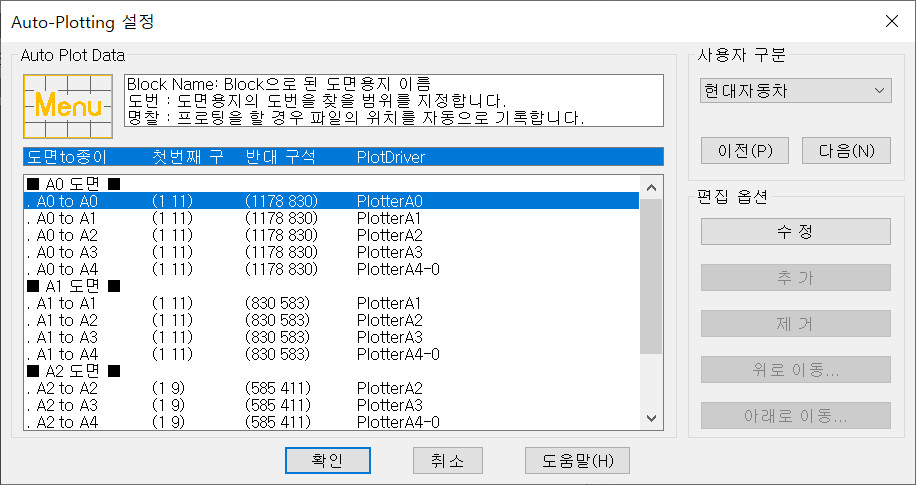
Task: Confirm with the 확인 button
Action: click(x=328, y=460)
